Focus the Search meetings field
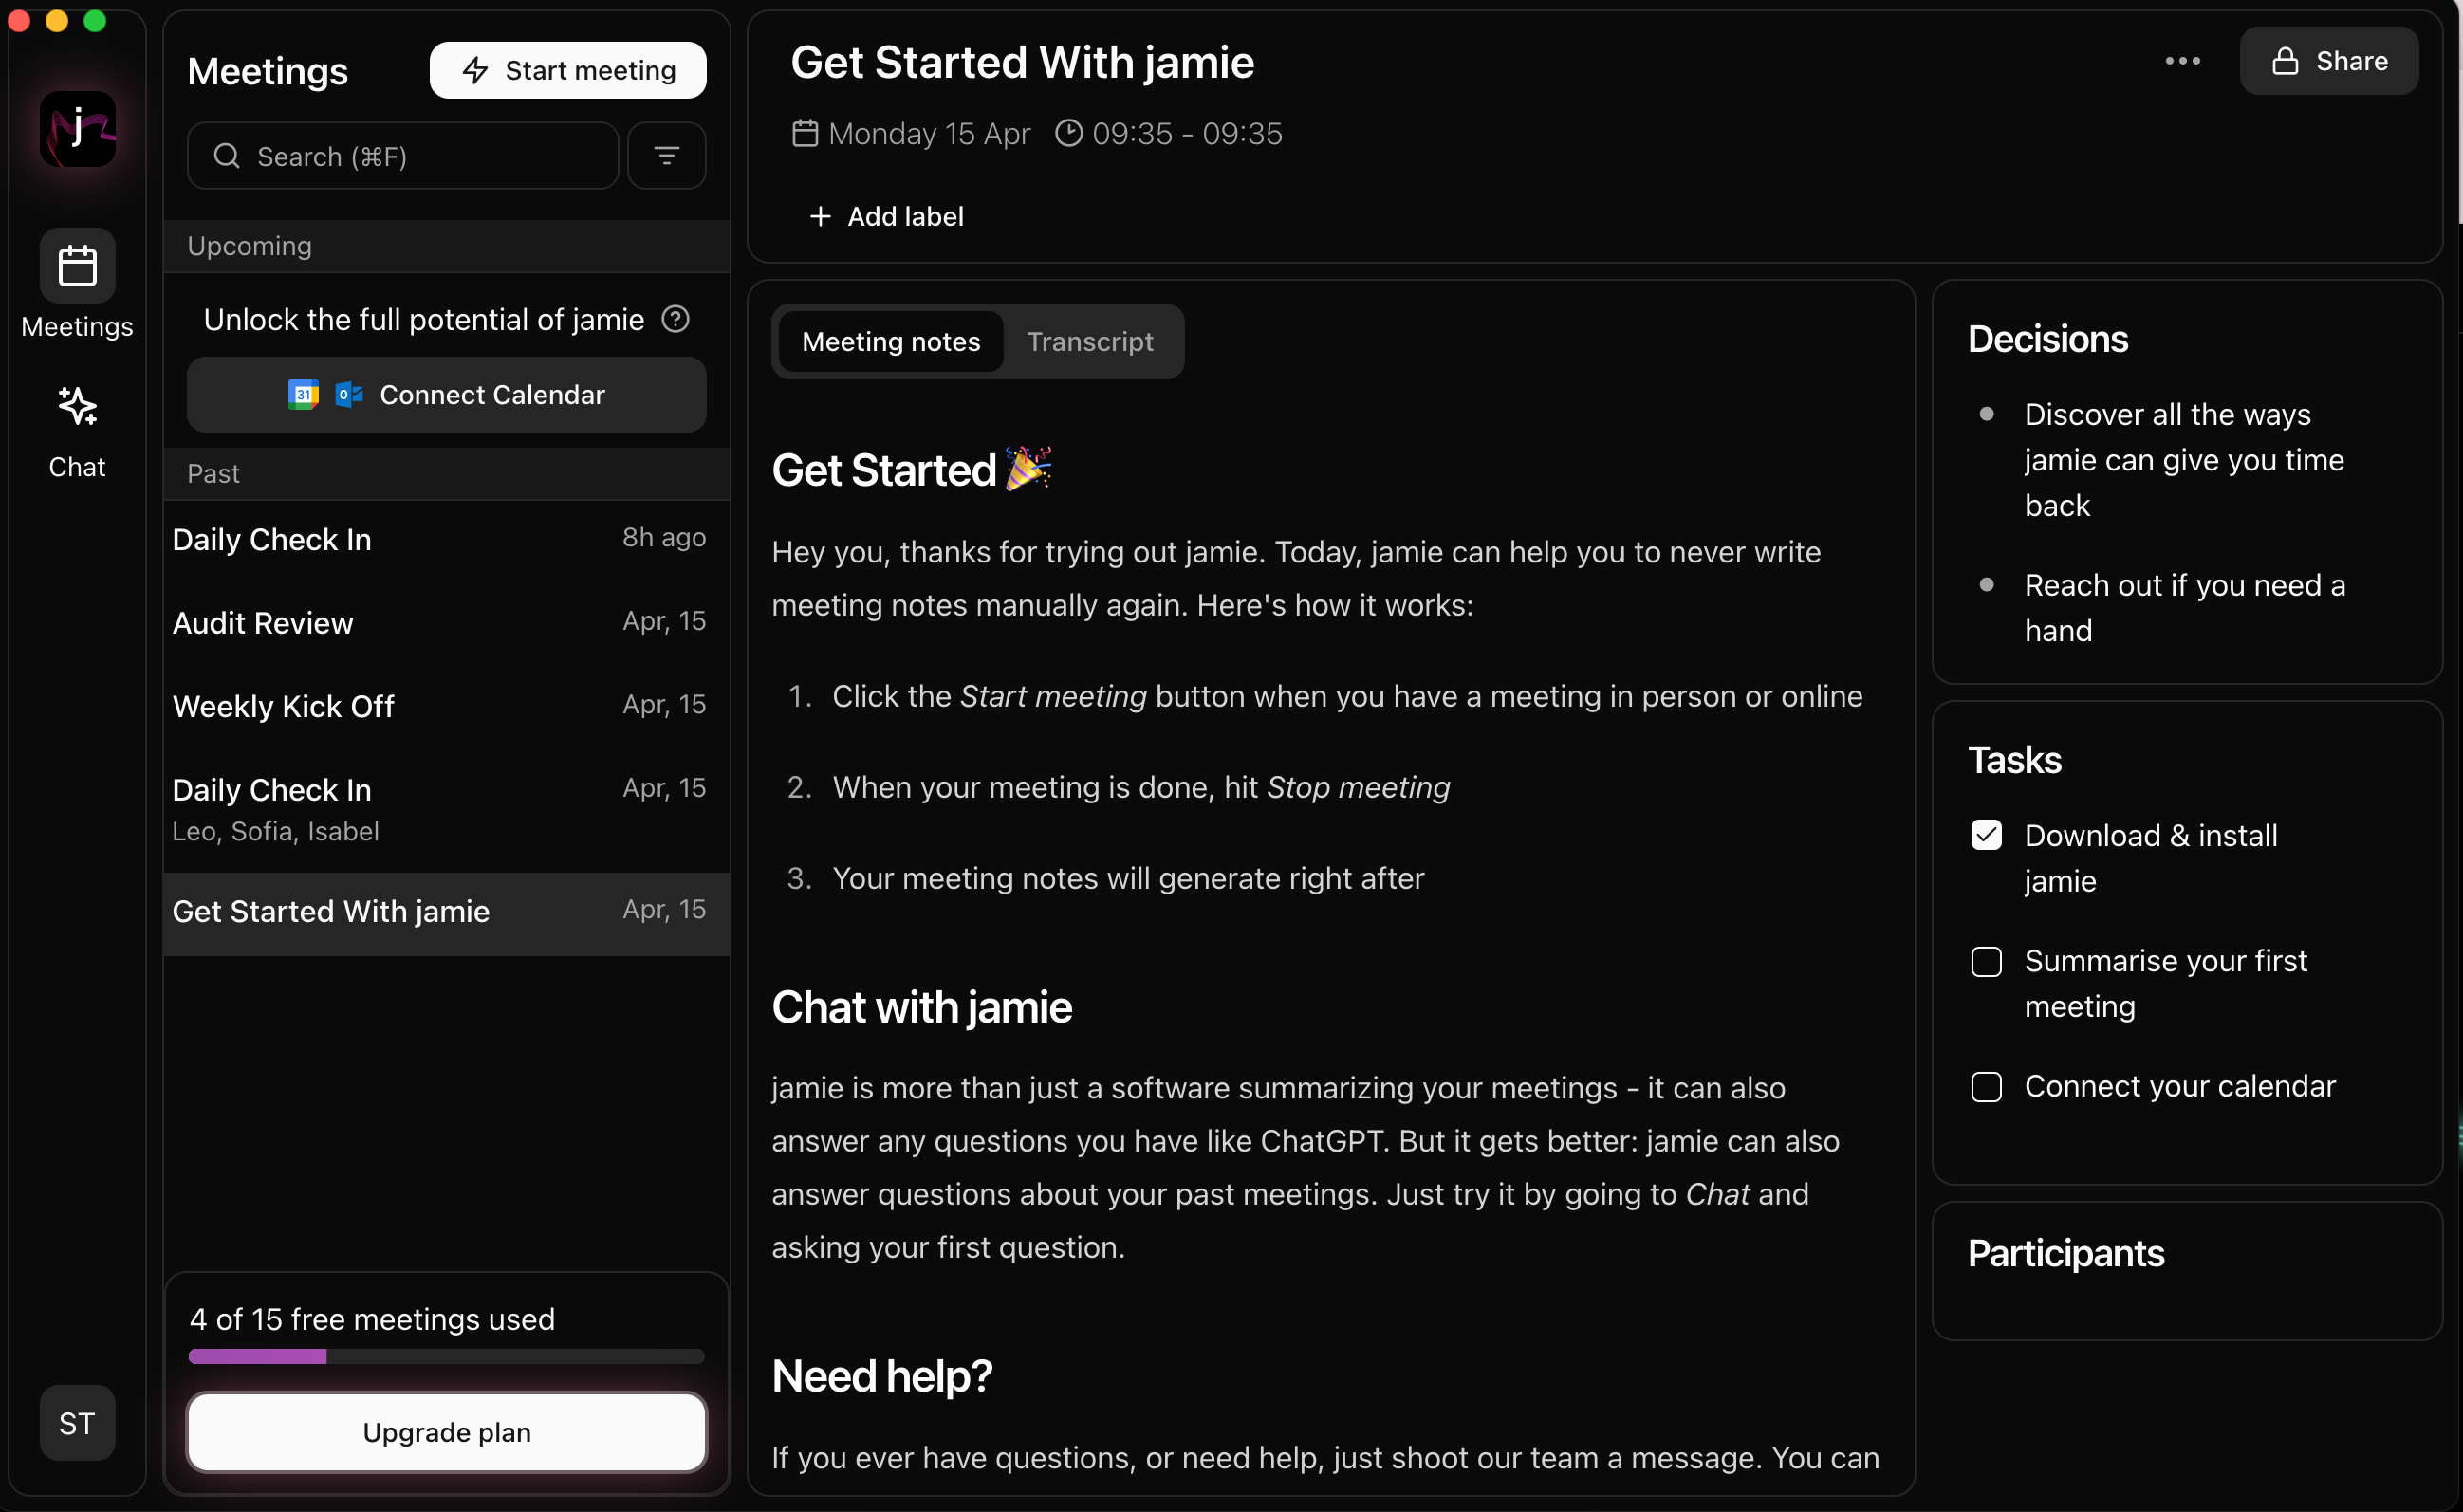The width and height of the screenshot is (2463, 1512). tap(402, 156)
